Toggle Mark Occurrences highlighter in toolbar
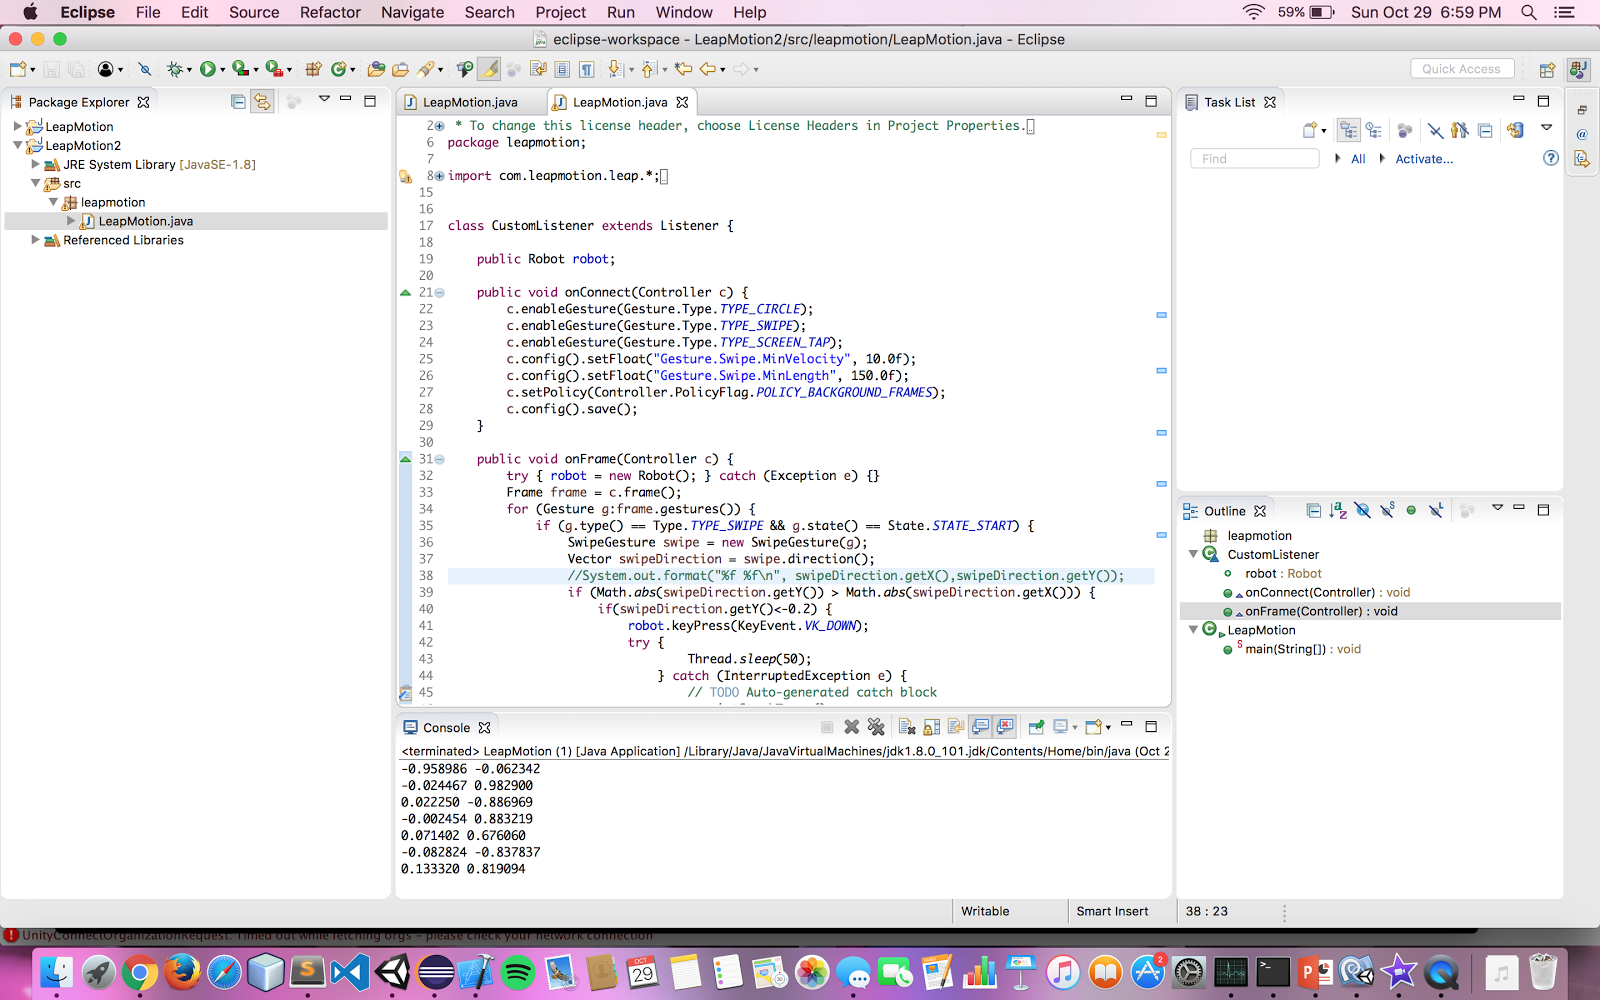1600x1000 pixels. coord(489,69)
